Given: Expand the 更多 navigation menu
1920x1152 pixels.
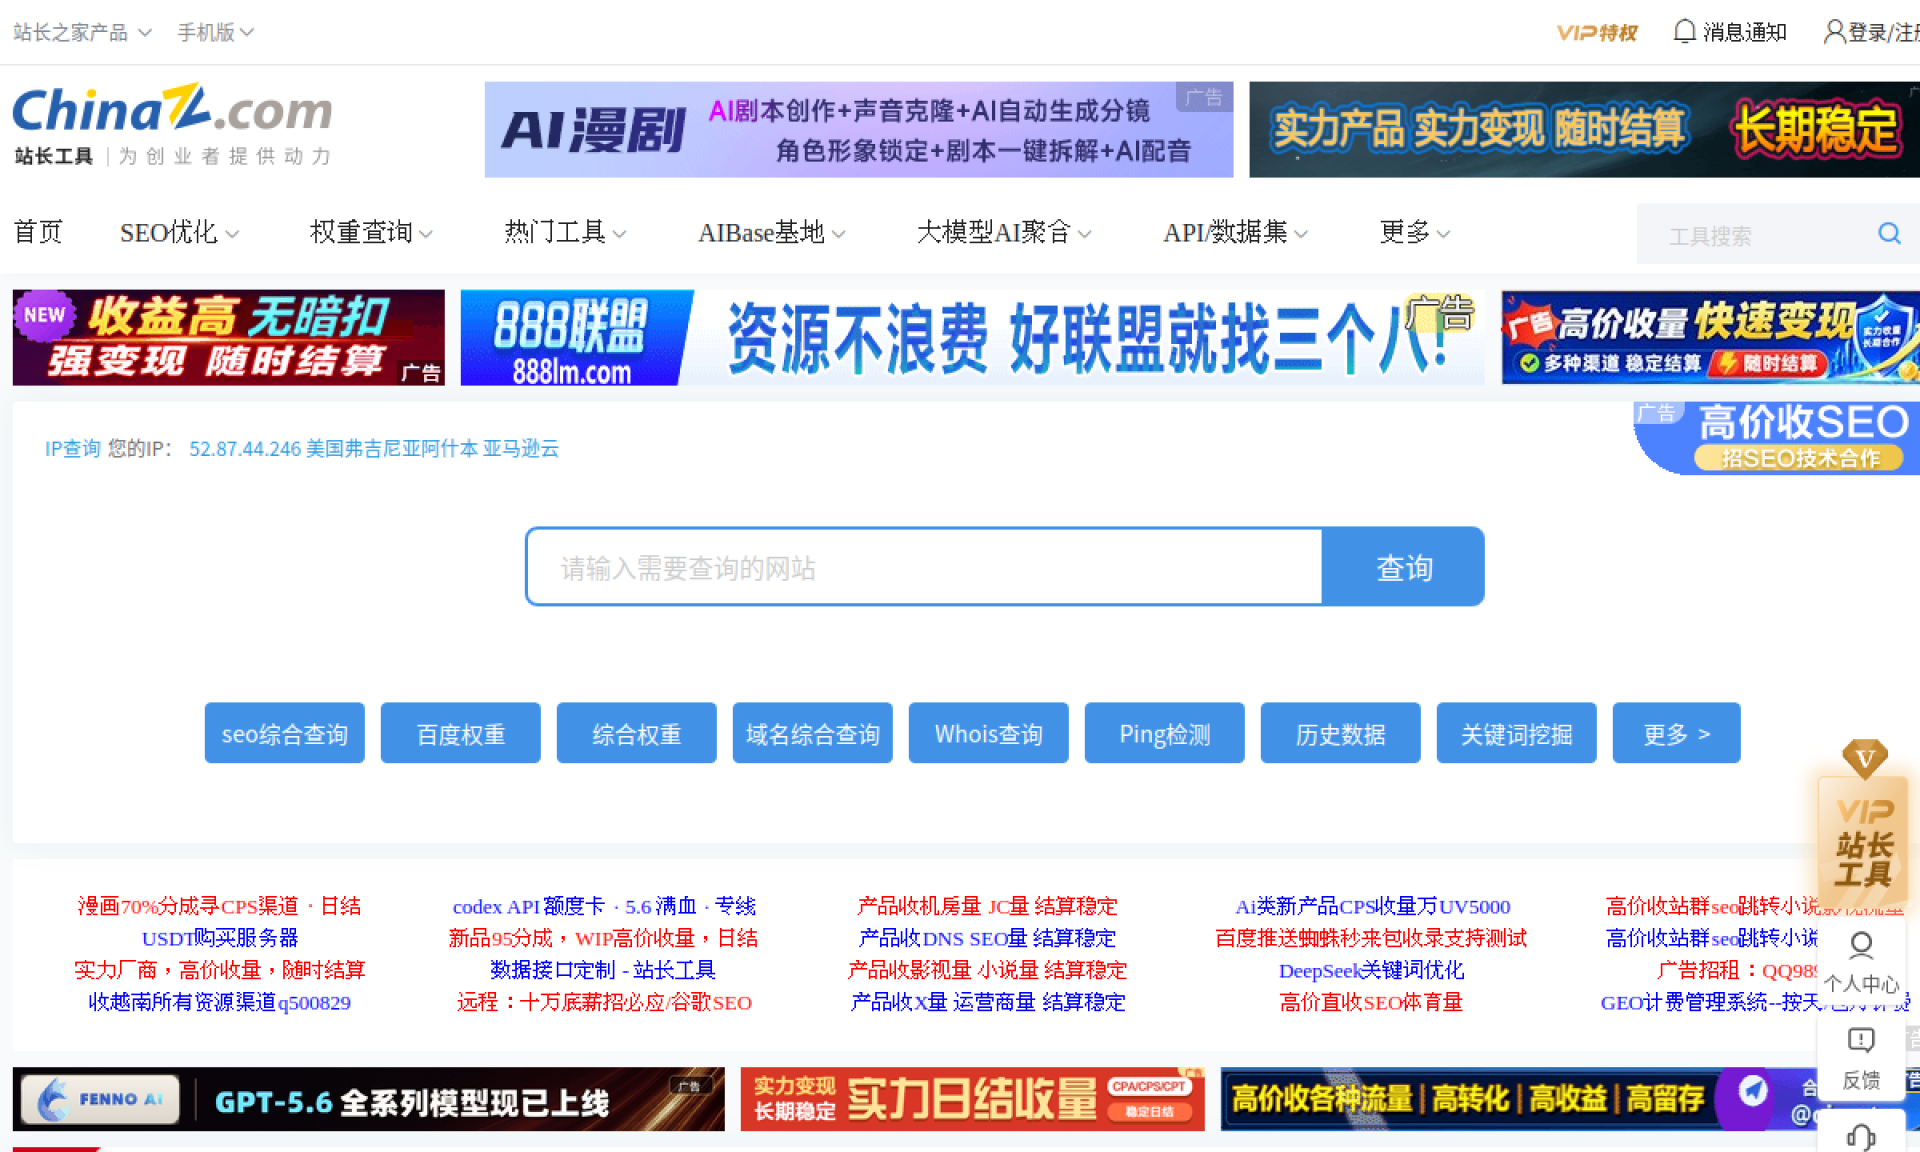Looking at the screenshot, I should click(1414, 233).
